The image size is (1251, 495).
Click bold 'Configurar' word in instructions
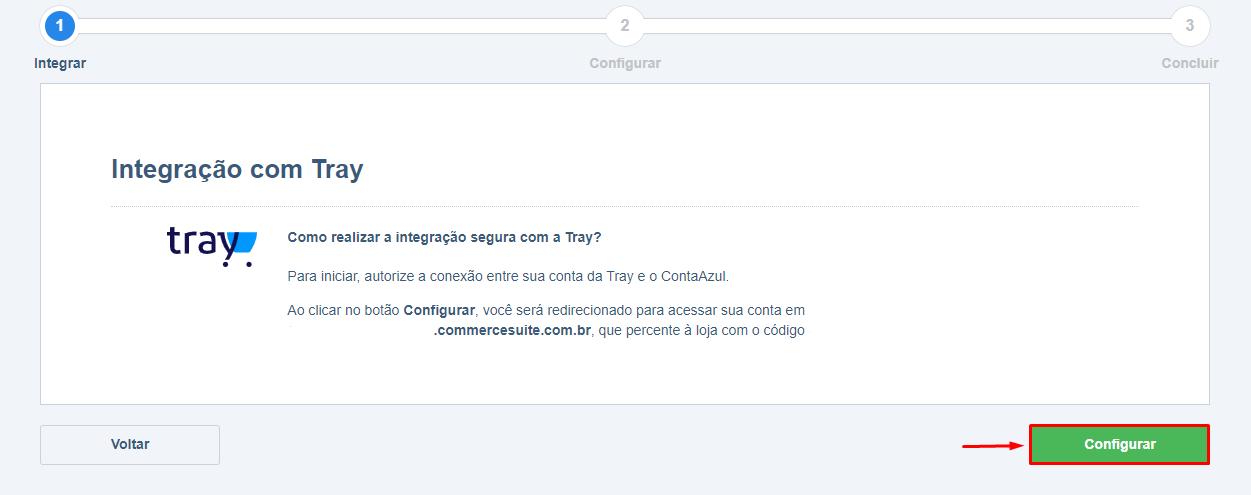(439, 310)
